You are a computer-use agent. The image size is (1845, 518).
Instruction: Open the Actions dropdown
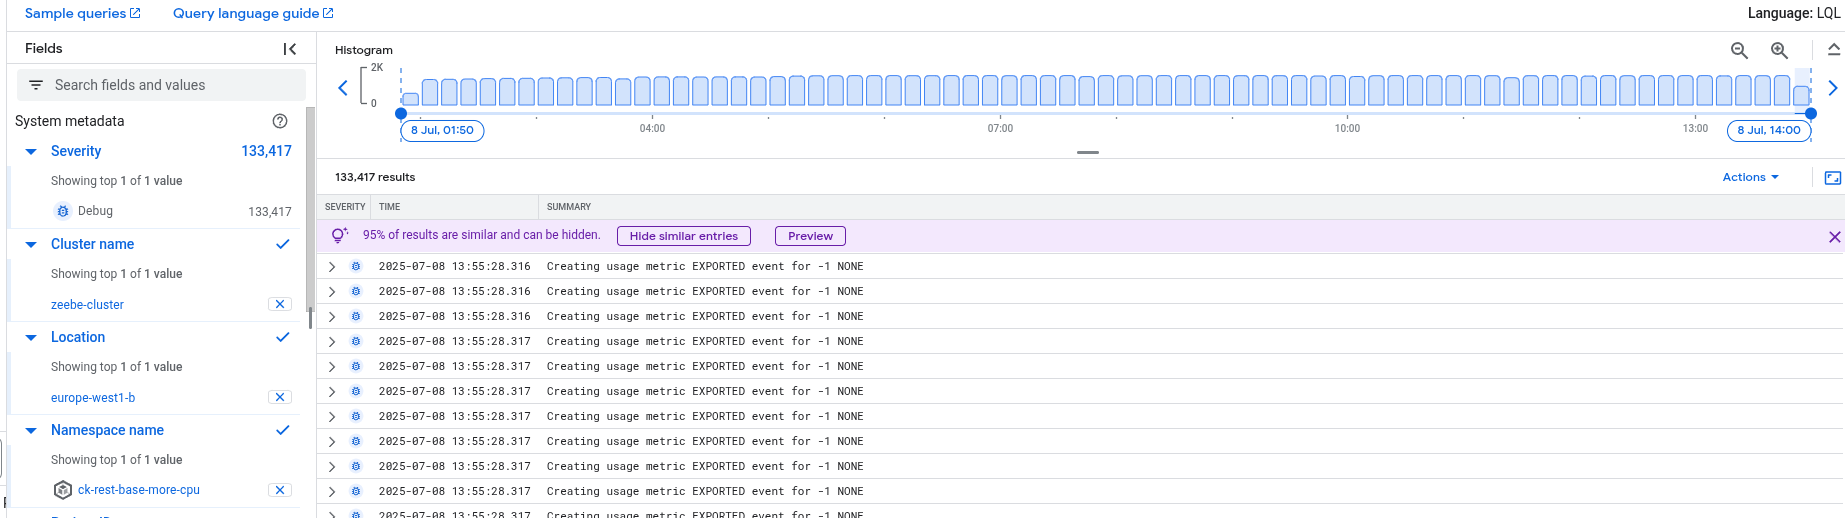[x=1750, y=177]
